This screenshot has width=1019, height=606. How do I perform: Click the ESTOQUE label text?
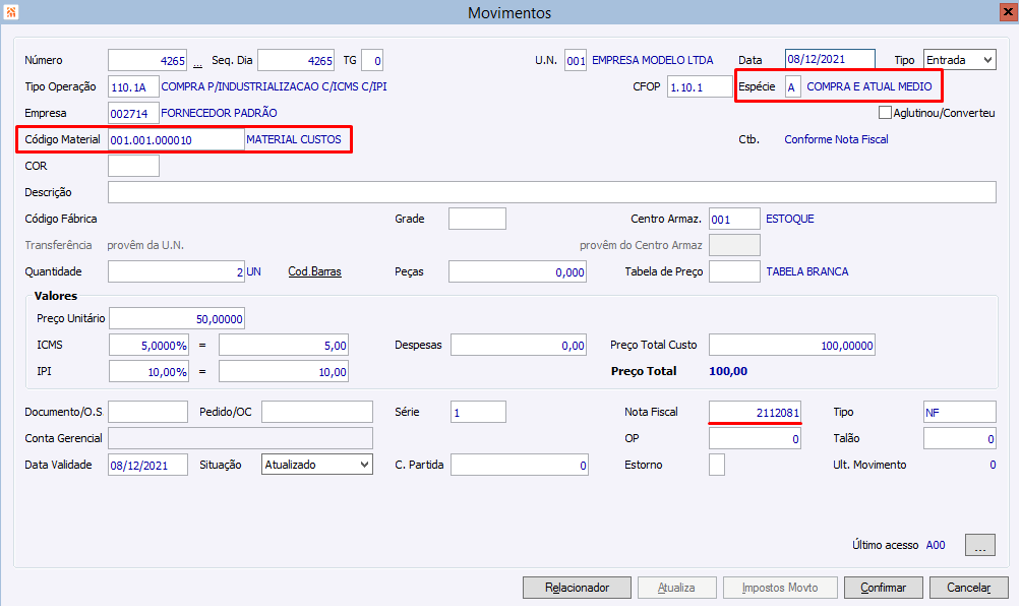790,218
